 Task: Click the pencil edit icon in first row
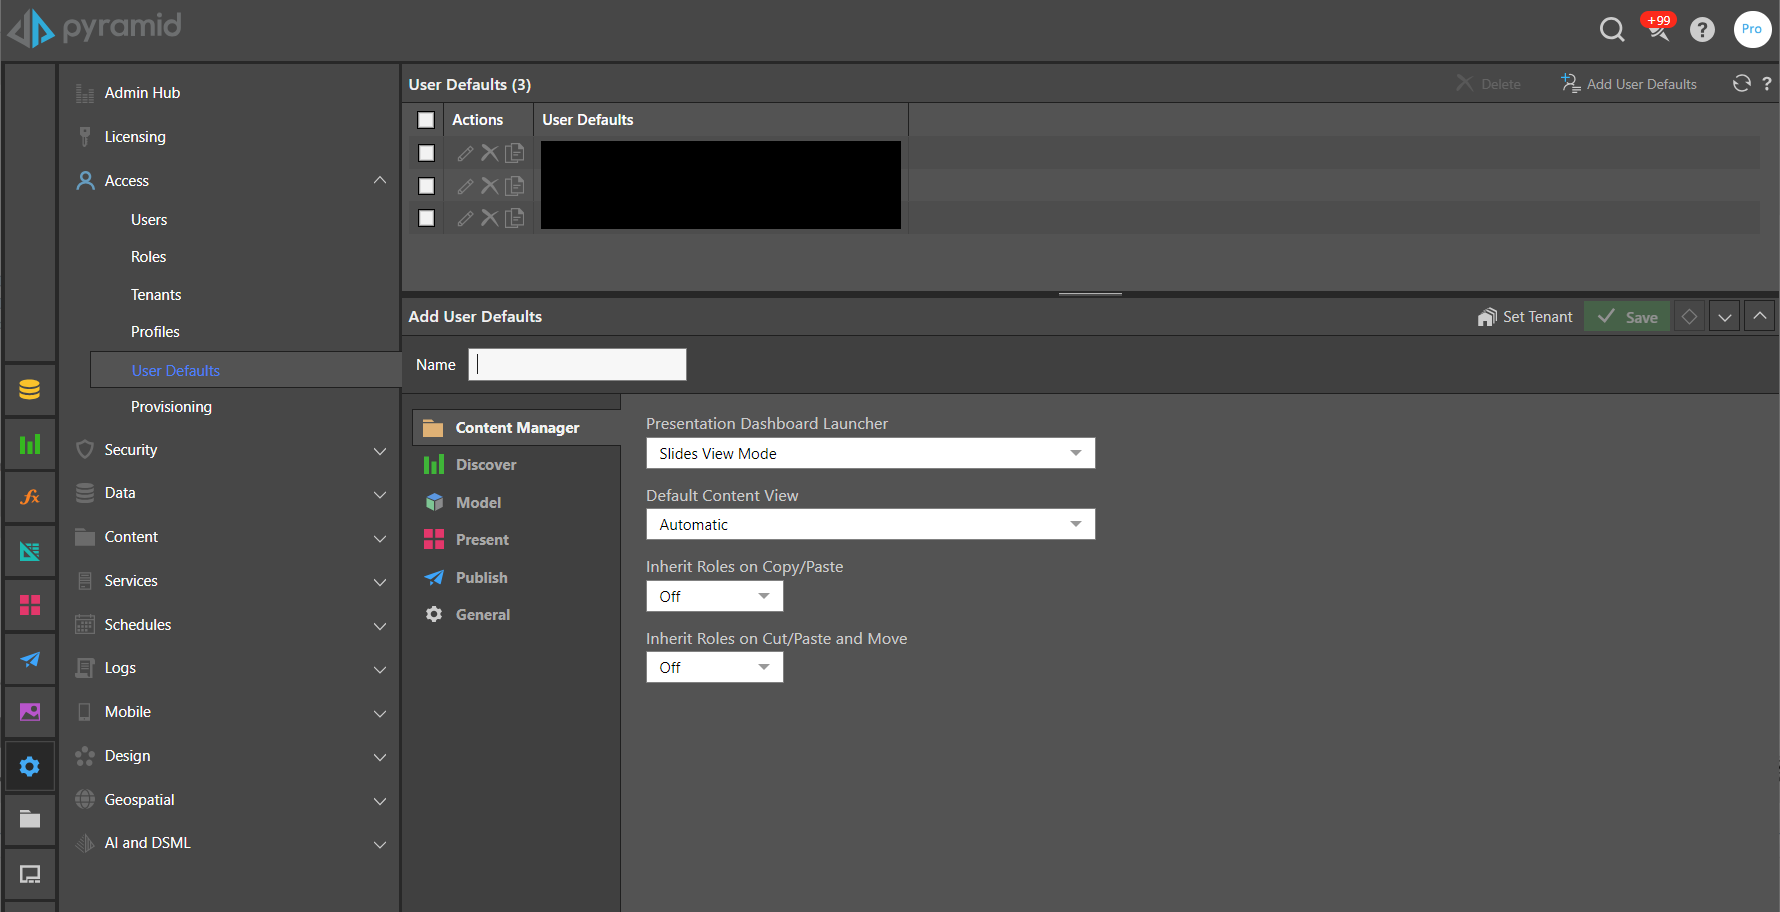click(x=465, y=153)
